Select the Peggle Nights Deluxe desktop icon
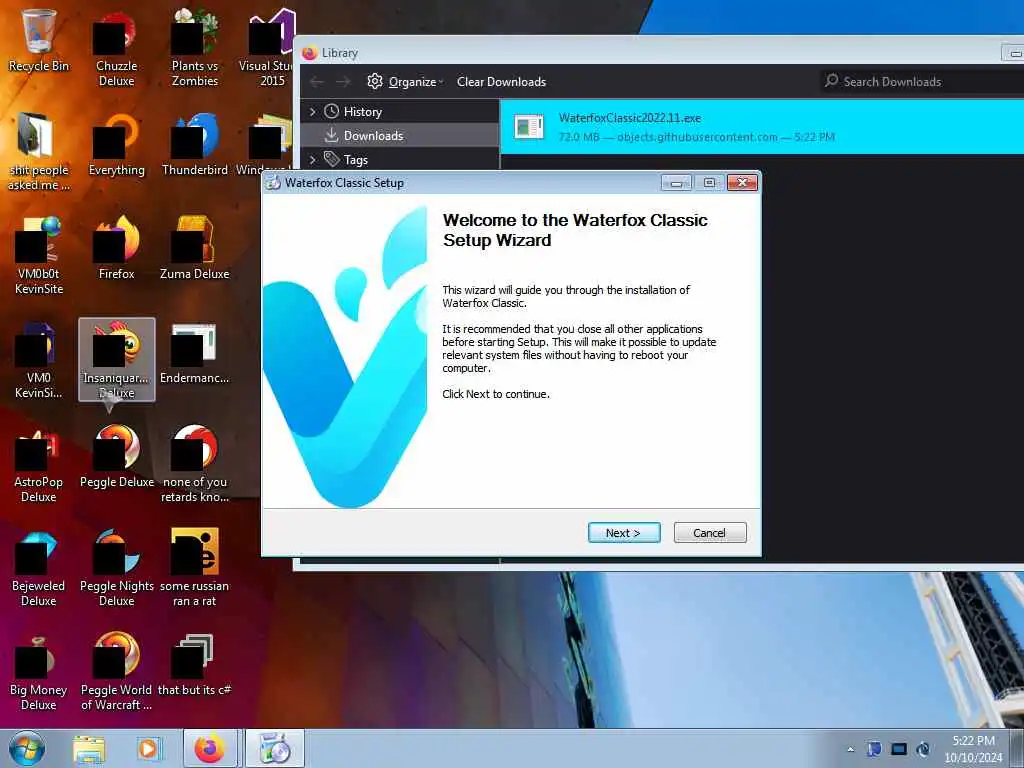The width and height of the screenshot is (1024, 768). pos(116,568)
